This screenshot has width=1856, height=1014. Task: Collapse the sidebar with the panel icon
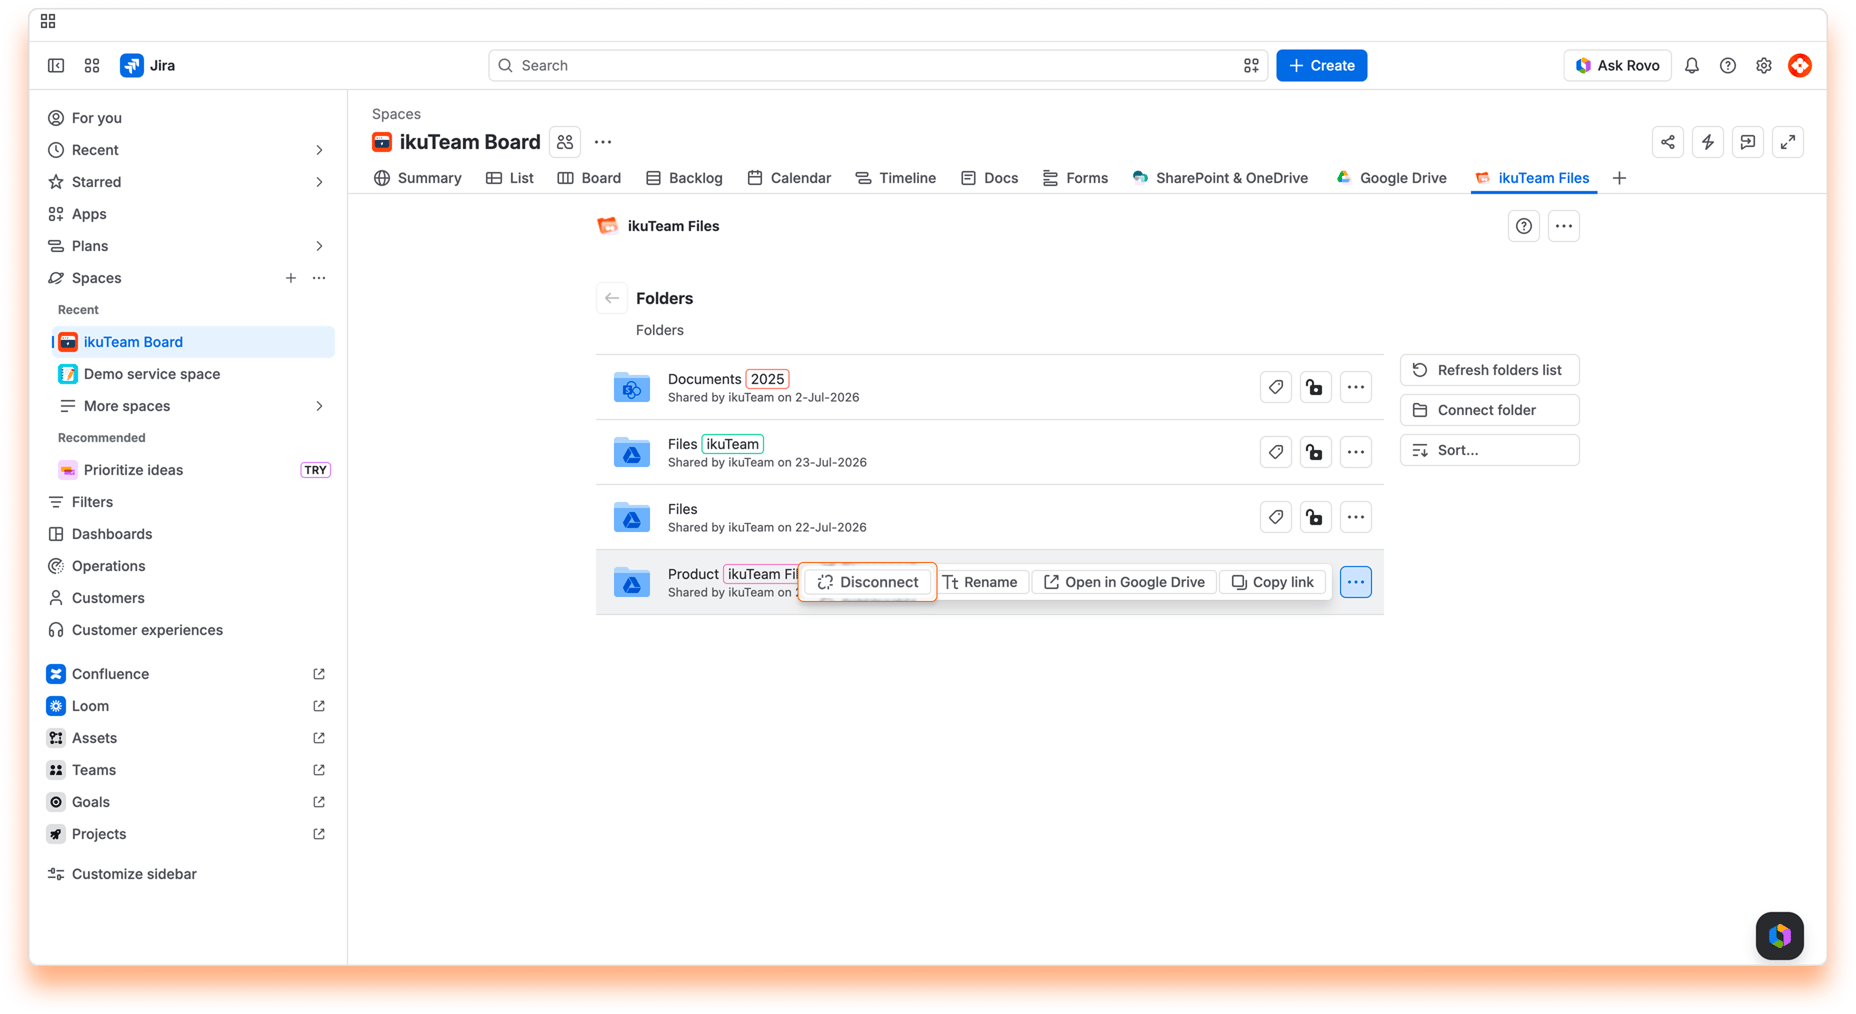(x=56, y=65)
